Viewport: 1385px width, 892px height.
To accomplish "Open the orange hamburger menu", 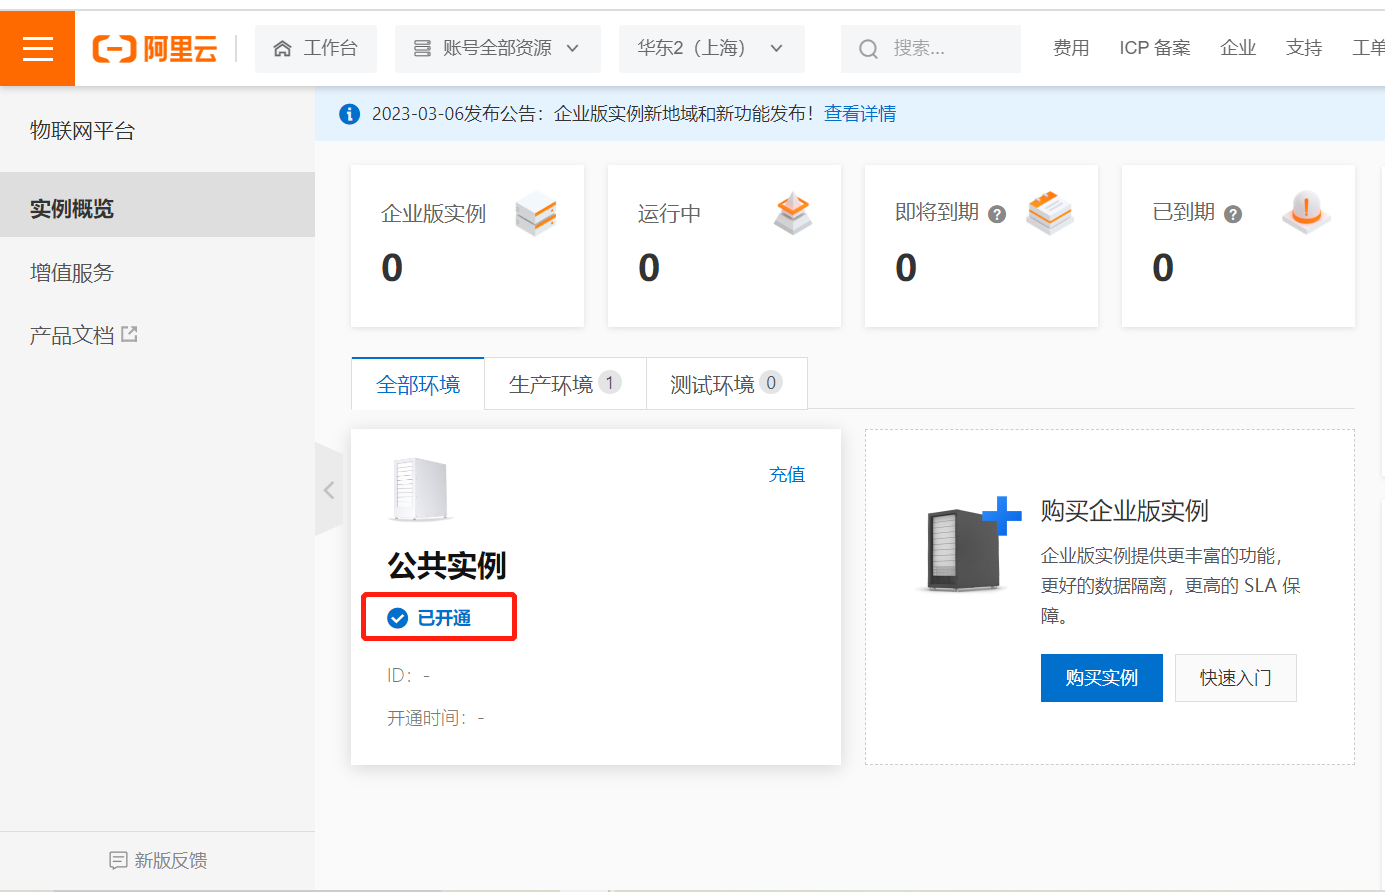I will (x=37, y=48).
